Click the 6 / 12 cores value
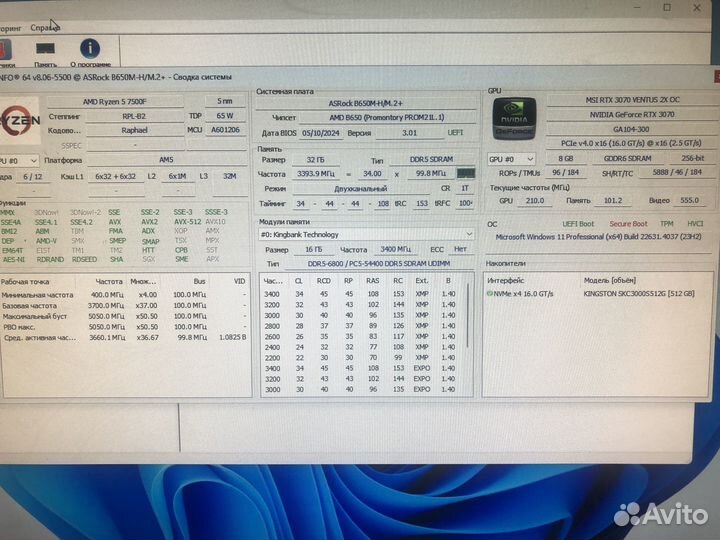Screen dimensions: 720x540 click(x=33, y=177)
